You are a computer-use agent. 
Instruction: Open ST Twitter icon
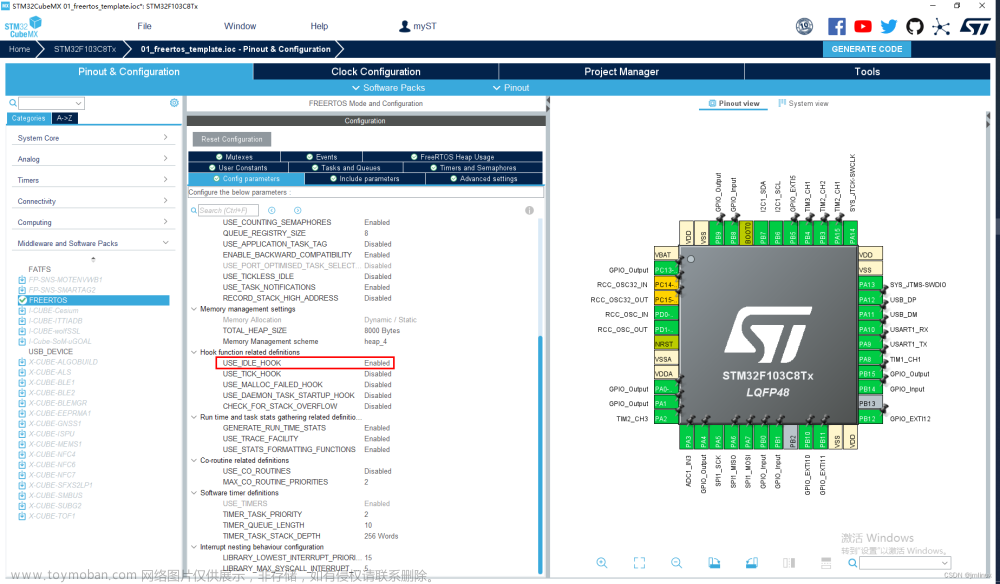pyautogui.click(x=888, y=26)
